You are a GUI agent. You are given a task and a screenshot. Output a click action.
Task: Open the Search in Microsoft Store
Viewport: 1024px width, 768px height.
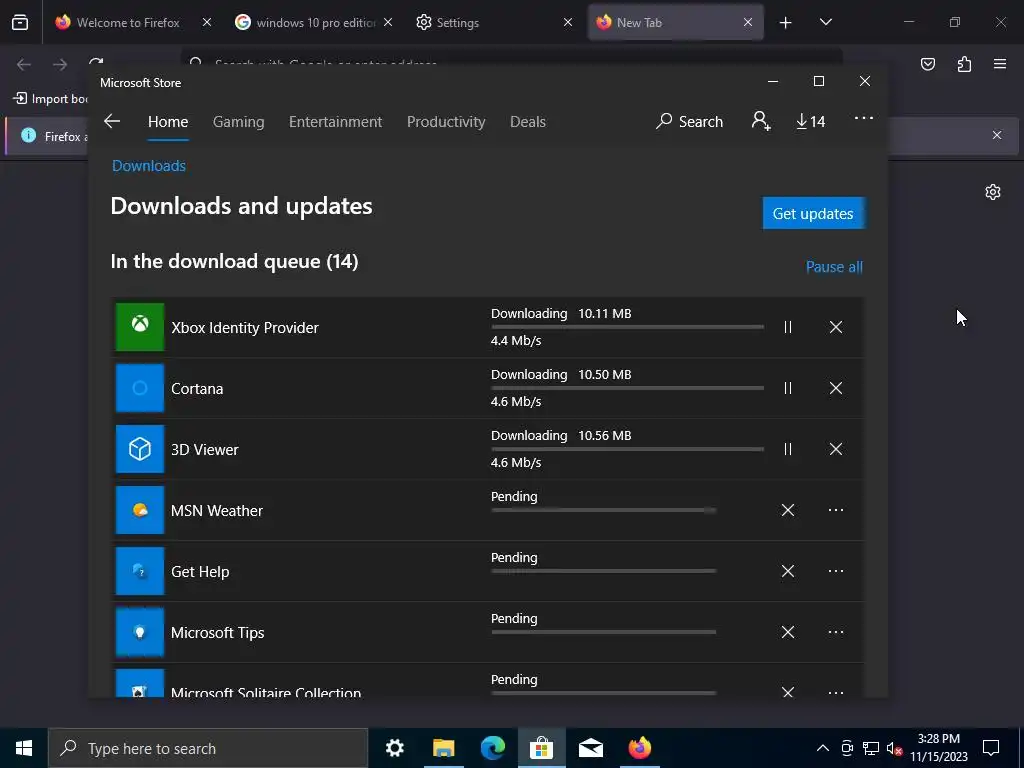[x=689, y=121]
